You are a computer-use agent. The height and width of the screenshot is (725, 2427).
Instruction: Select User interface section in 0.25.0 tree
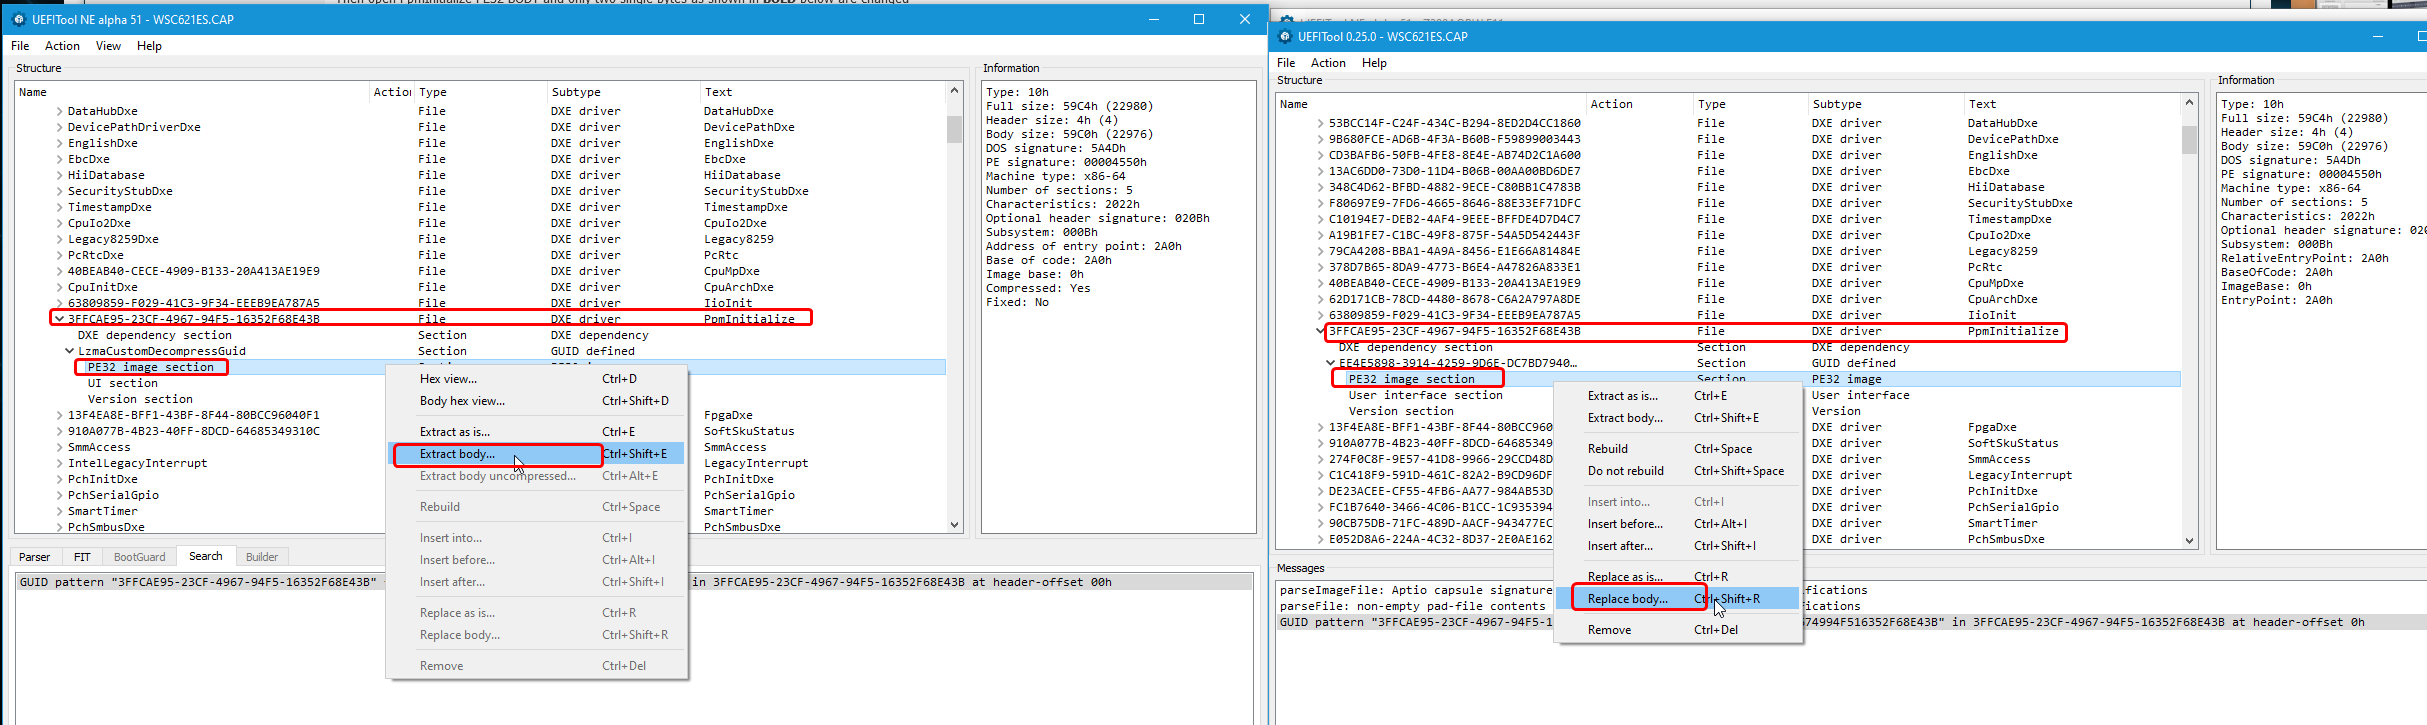coord(1426,395)
